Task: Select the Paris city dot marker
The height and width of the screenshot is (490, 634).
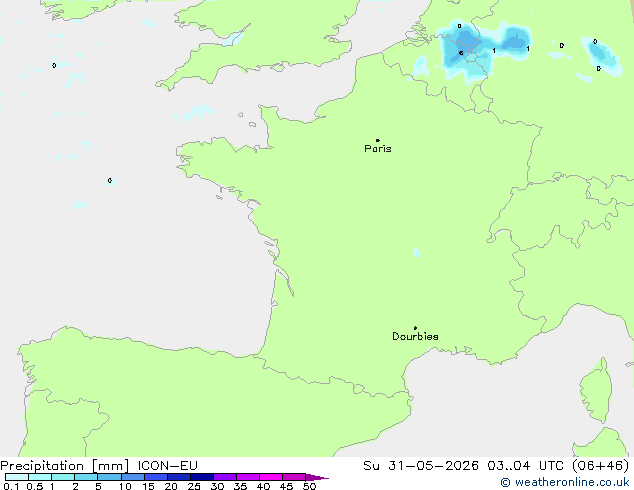Action: (x=378, y=140)
